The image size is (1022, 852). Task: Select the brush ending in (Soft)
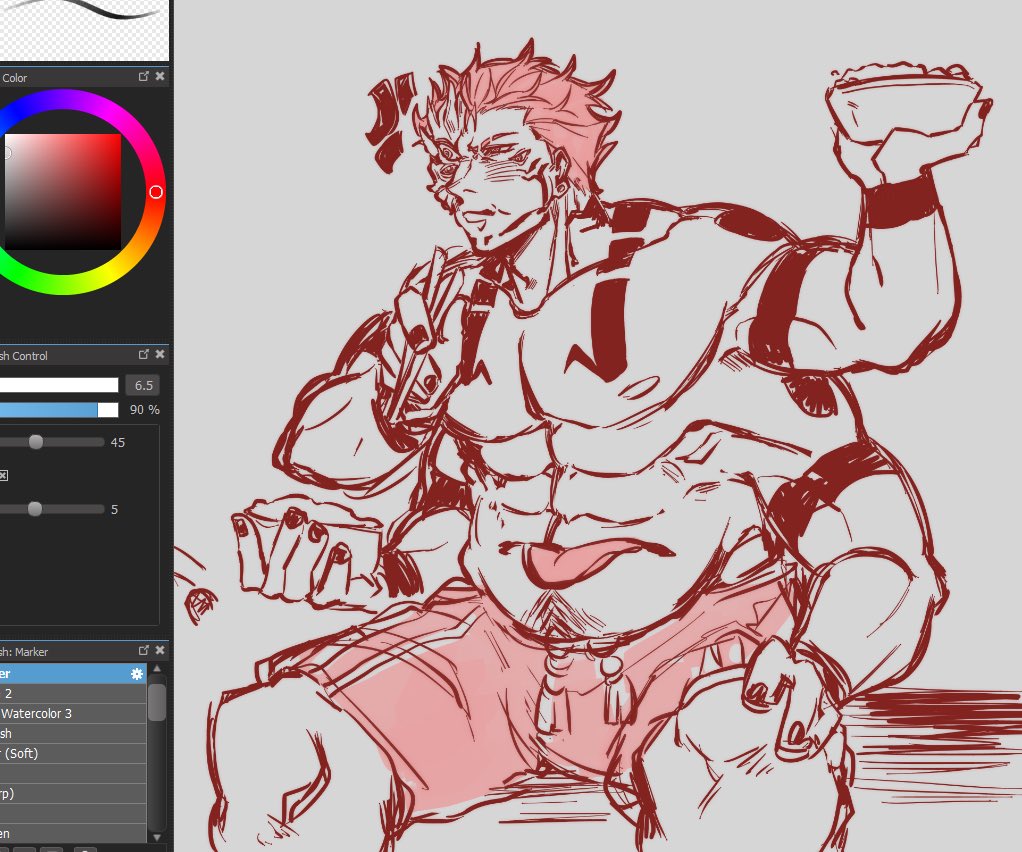coord(73,754)
